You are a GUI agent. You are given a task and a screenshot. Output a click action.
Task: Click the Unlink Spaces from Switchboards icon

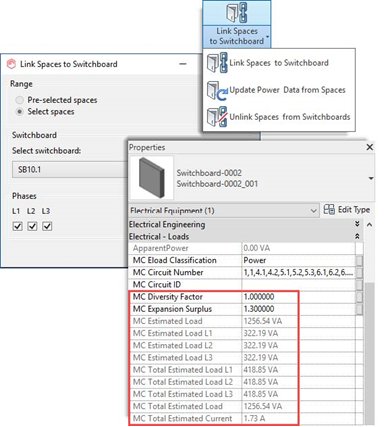pos(217,117)
